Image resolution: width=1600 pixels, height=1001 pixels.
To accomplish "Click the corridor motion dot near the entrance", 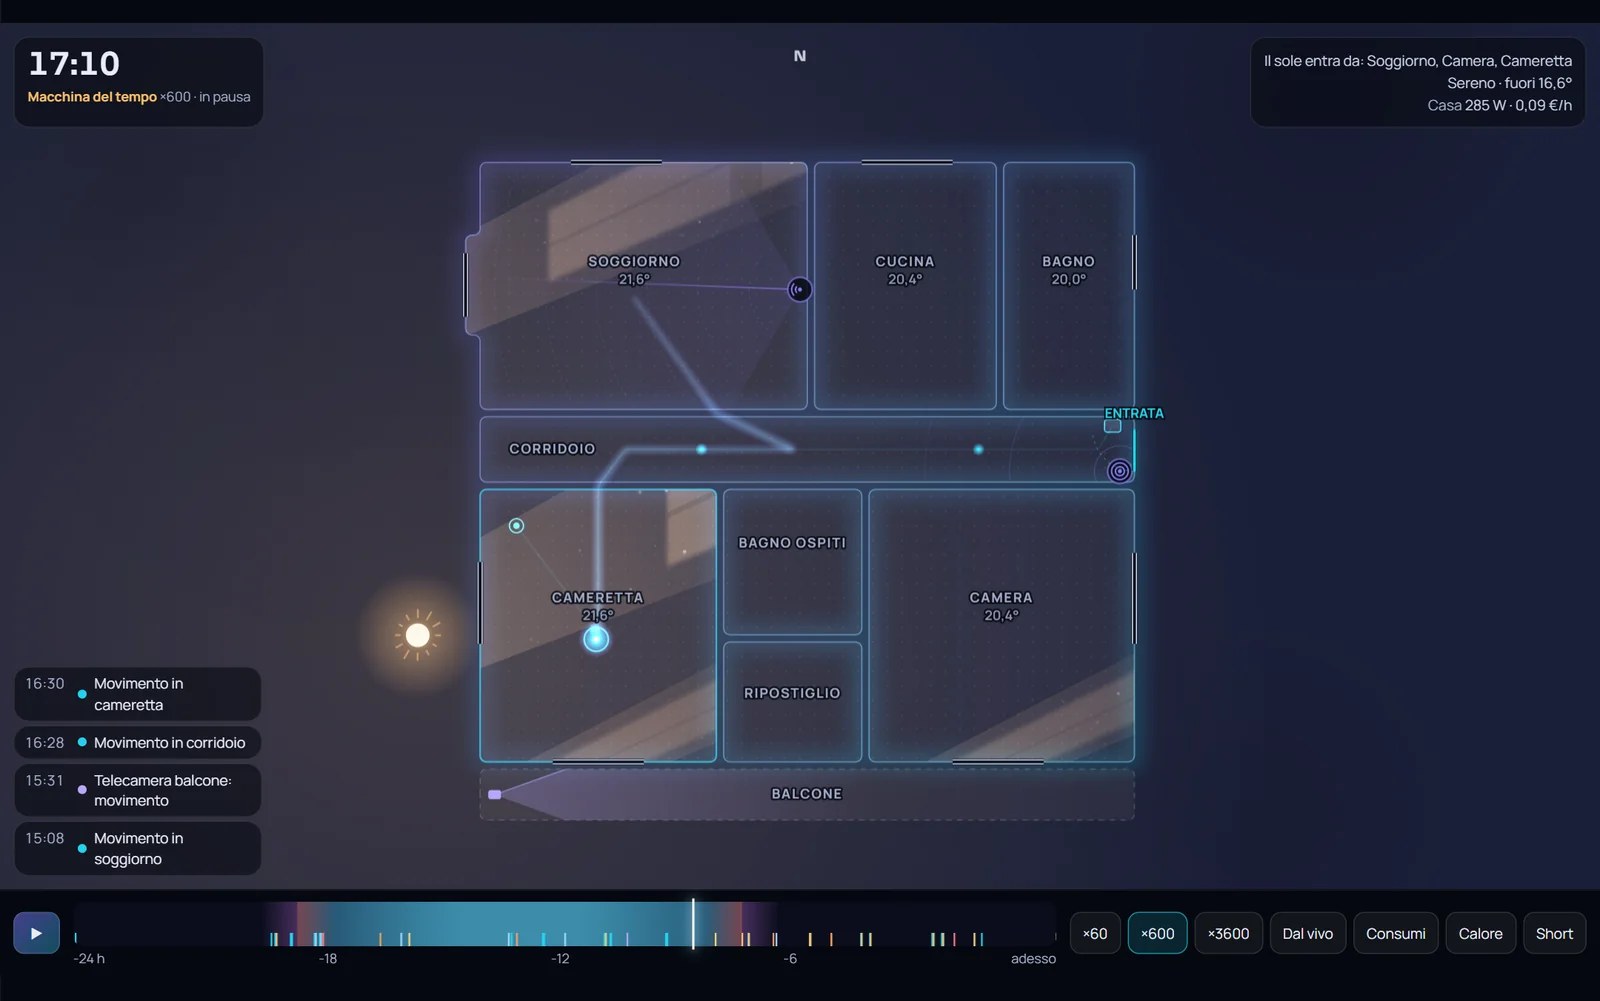I will pyautogui.click(x=978, y=450).
